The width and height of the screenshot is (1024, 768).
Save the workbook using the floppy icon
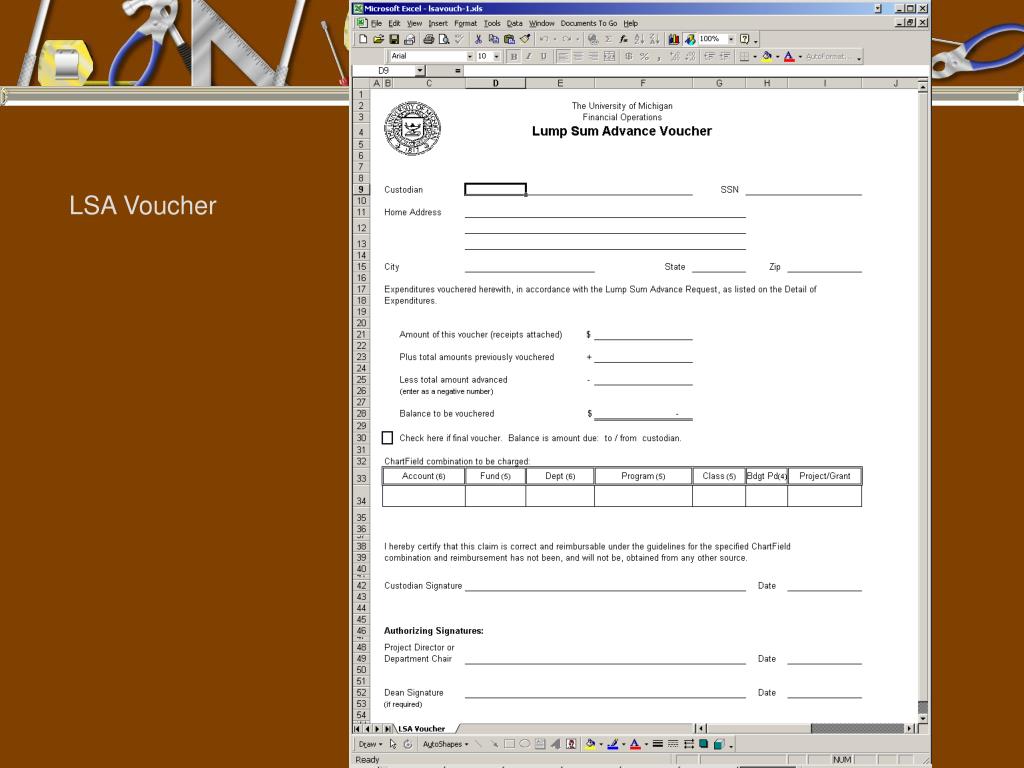394,39
